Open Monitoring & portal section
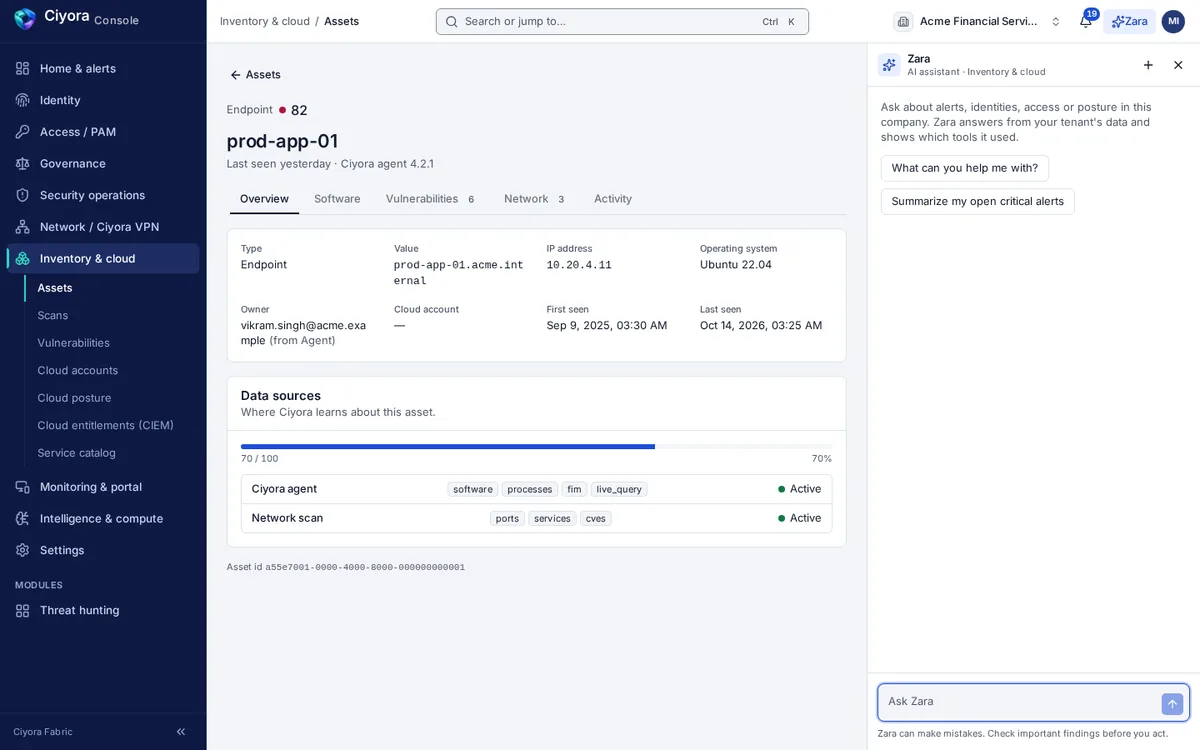Image resolution: width=1200 pixels, height=750 pixels. [103, 487]
